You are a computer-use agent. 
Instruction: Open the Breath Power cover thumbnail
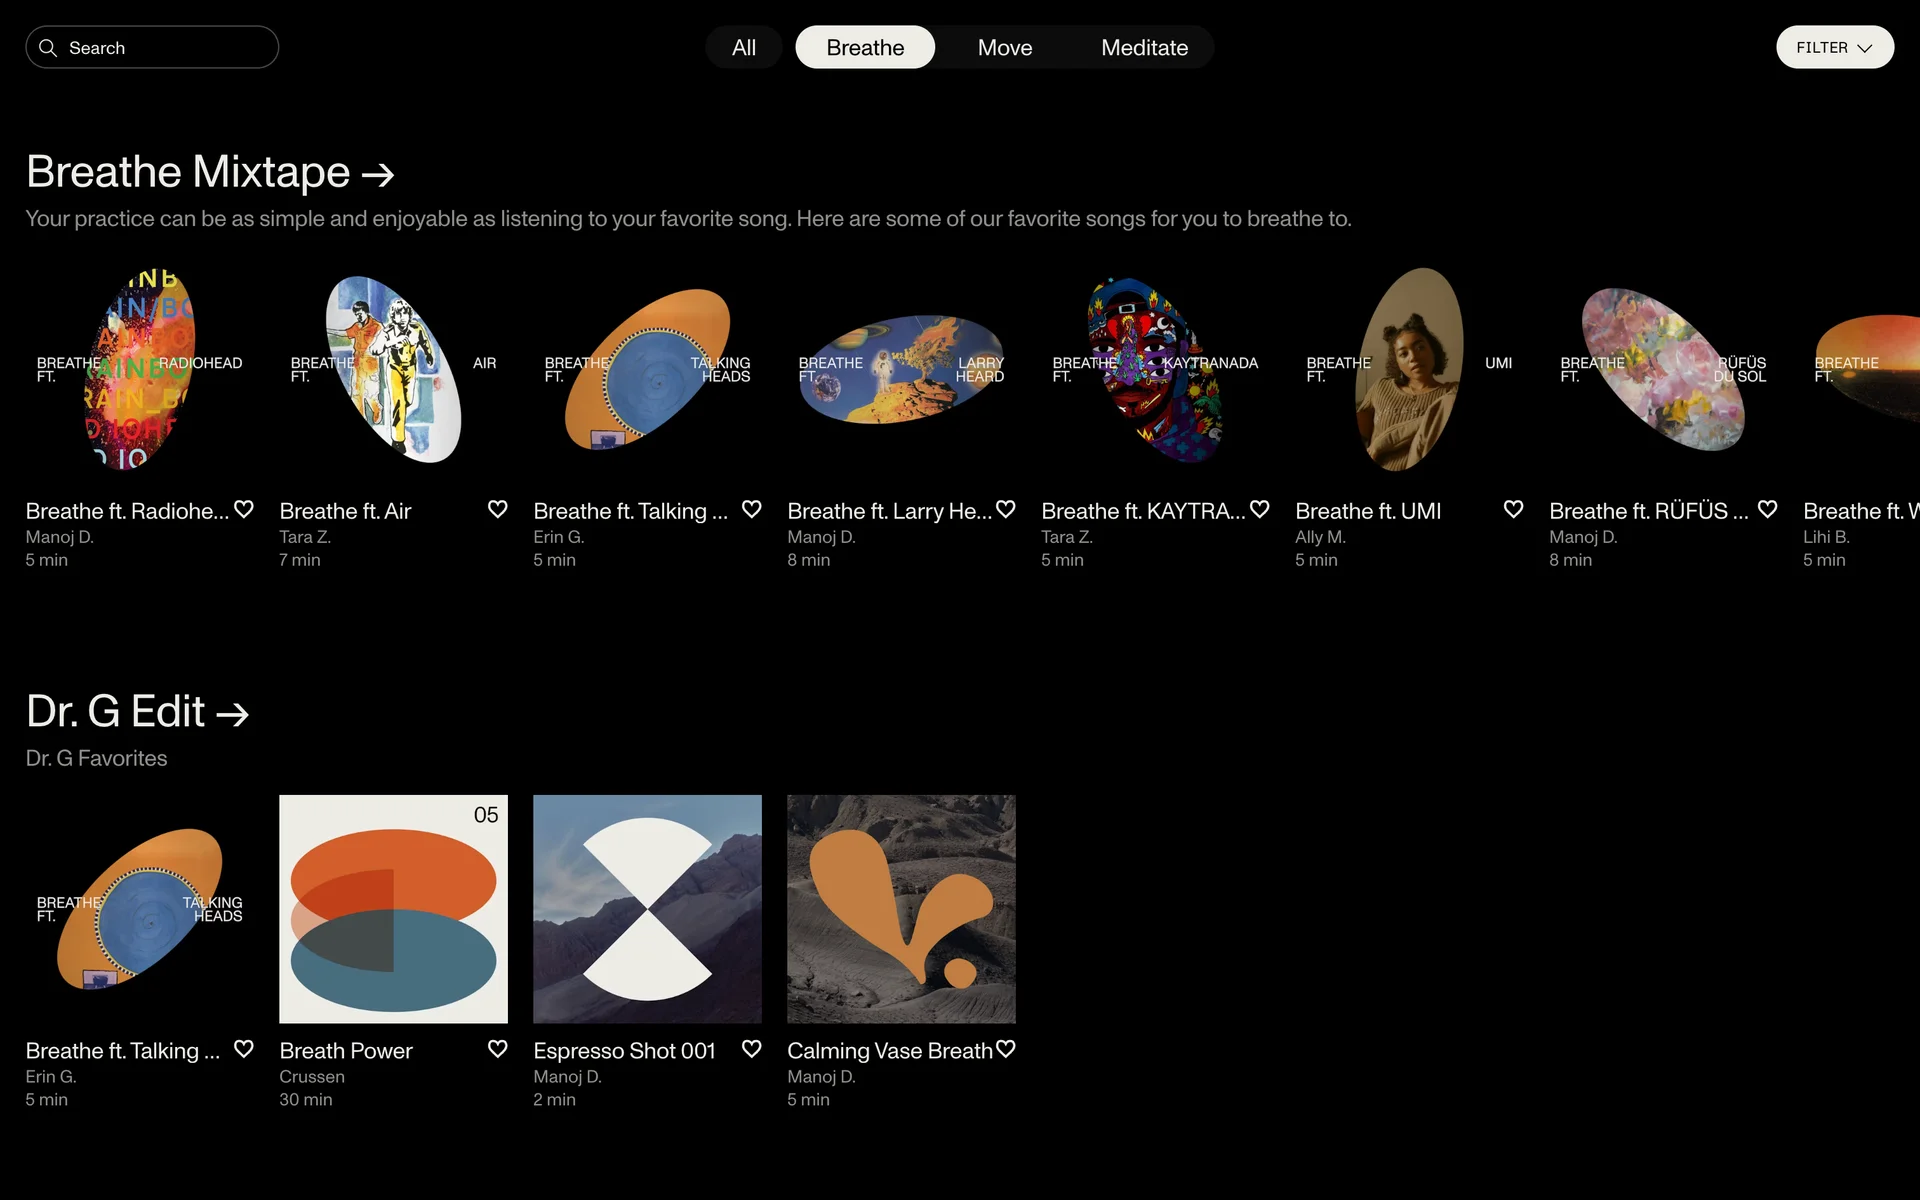pos(393,909)
